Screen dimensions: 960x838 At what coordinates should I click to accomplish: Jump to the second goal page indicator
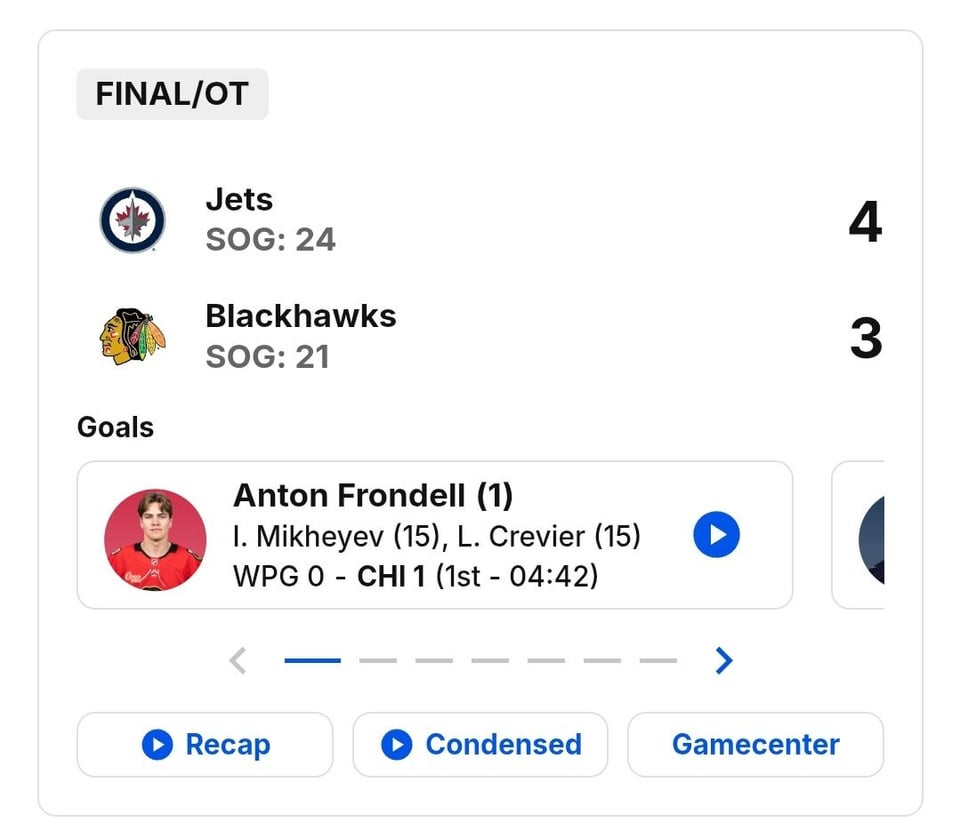378,660
